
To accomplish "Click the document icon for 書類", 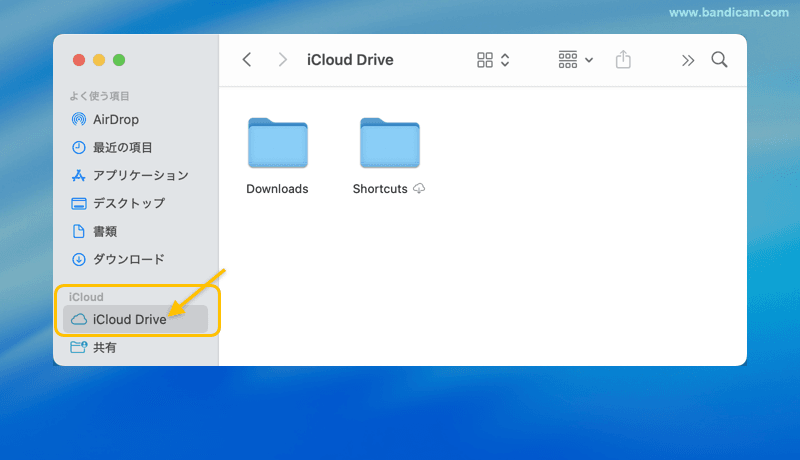I will (79, 231).
